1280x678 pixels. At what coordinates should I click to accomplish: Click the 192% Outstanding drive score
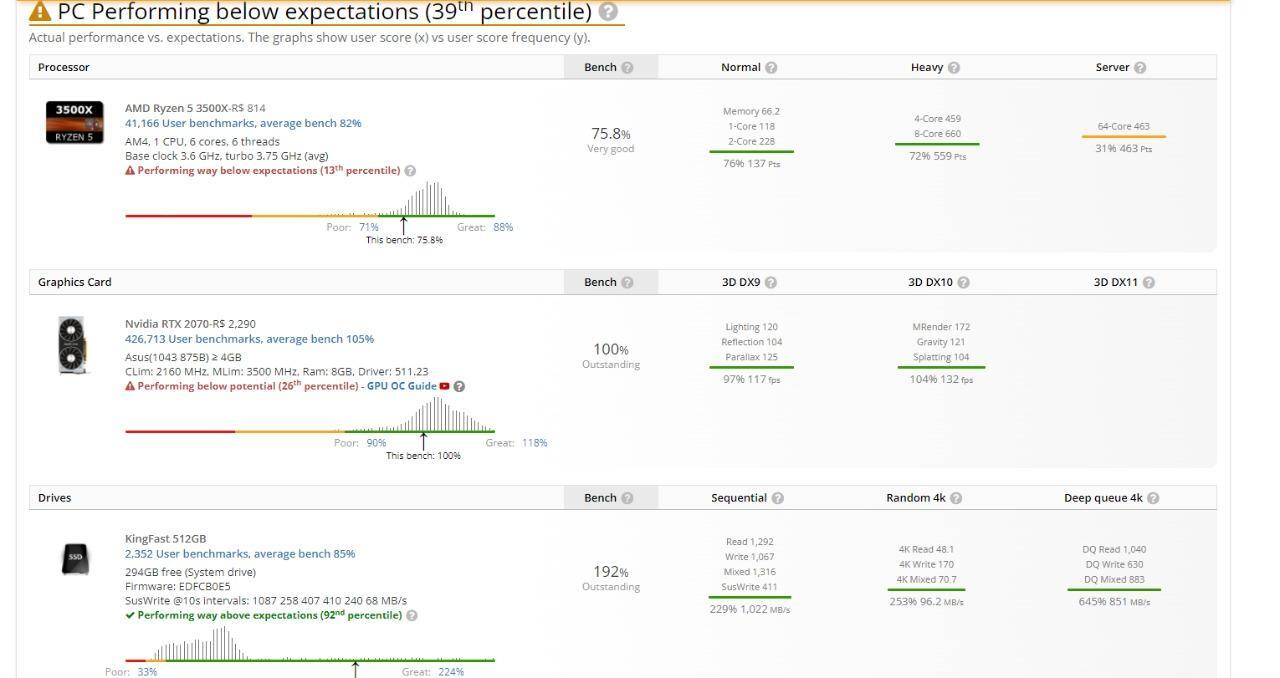(x=611, y=578)
